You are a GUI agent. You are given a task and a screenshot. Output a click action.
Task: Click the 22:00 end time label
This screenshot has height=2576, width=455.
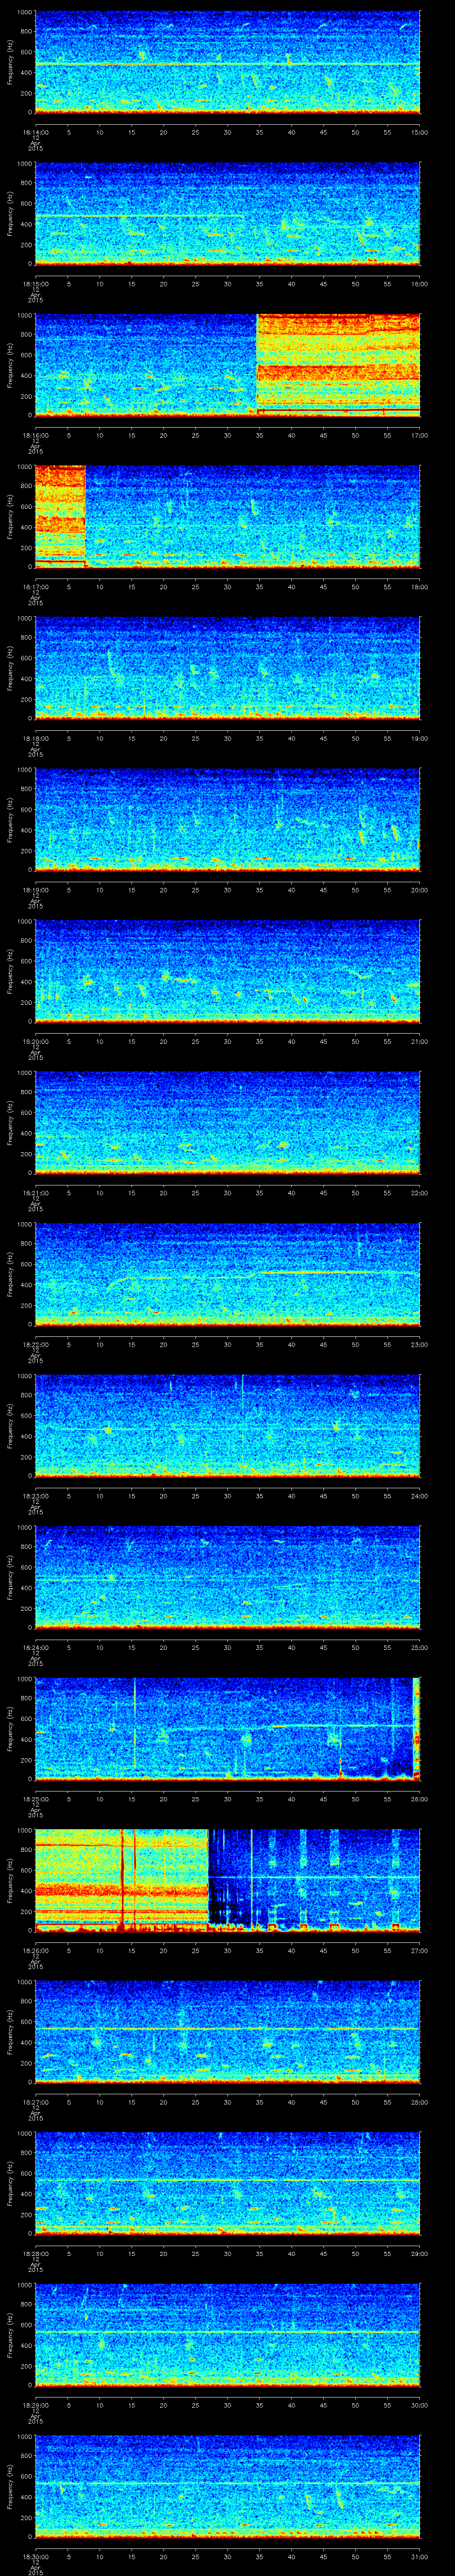(420, 1193)
